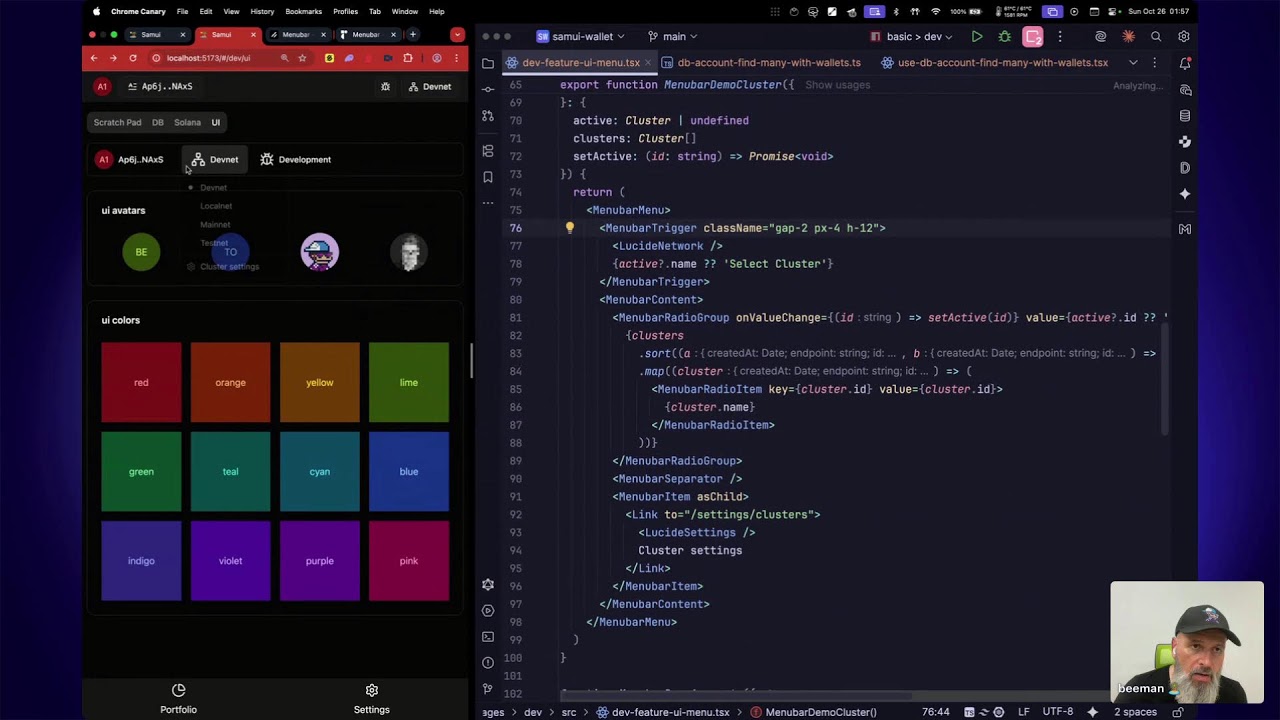
Task: Click the lightbulb intention icon on line 76
Action: [570, 228]
